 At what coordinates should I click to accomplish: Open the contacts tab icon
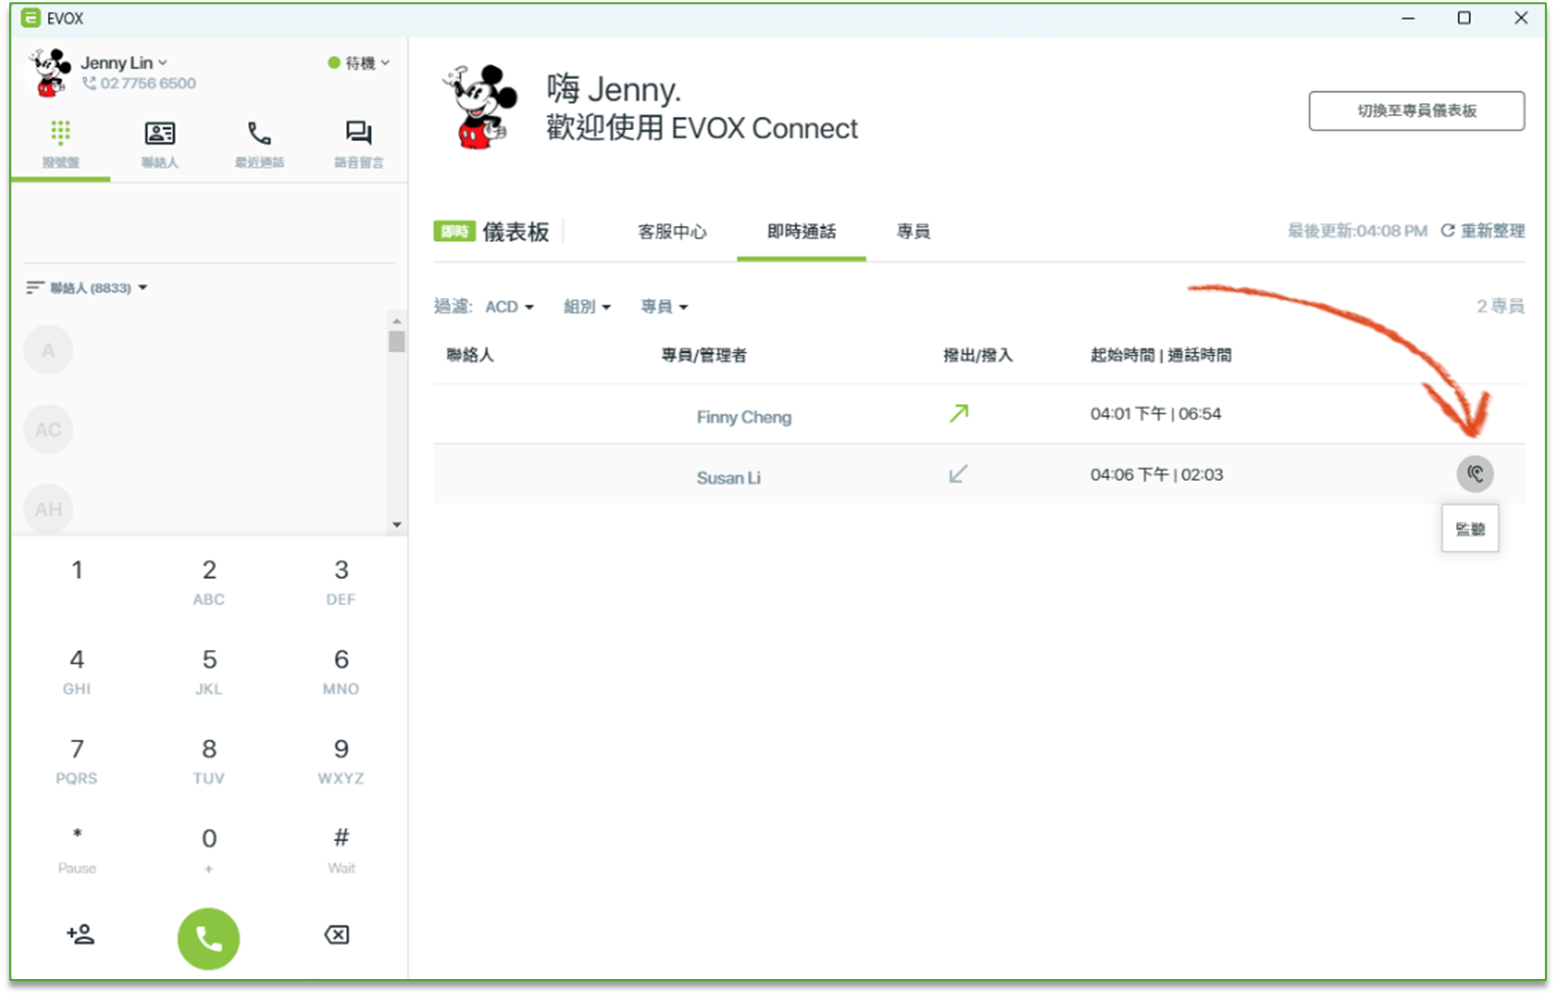[160, 133]
